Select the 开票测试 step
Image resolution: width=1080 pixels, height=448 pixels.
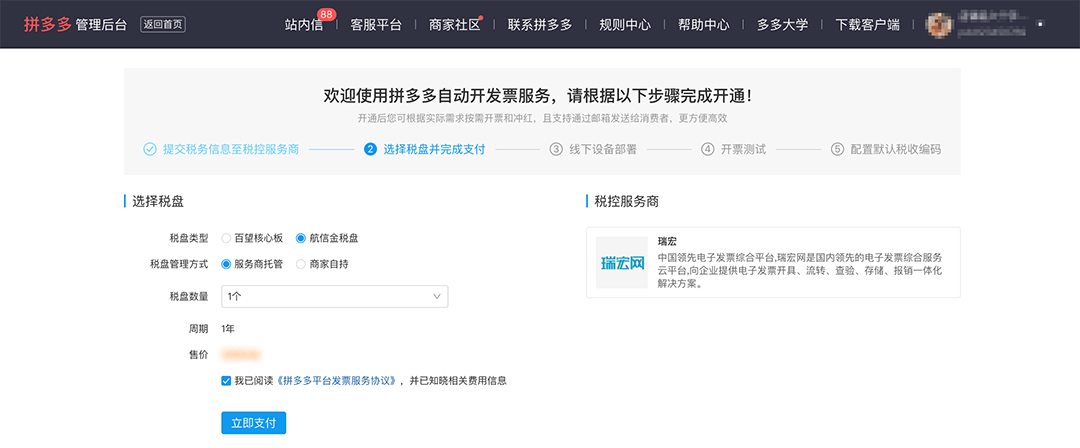(x=743, y=149)
